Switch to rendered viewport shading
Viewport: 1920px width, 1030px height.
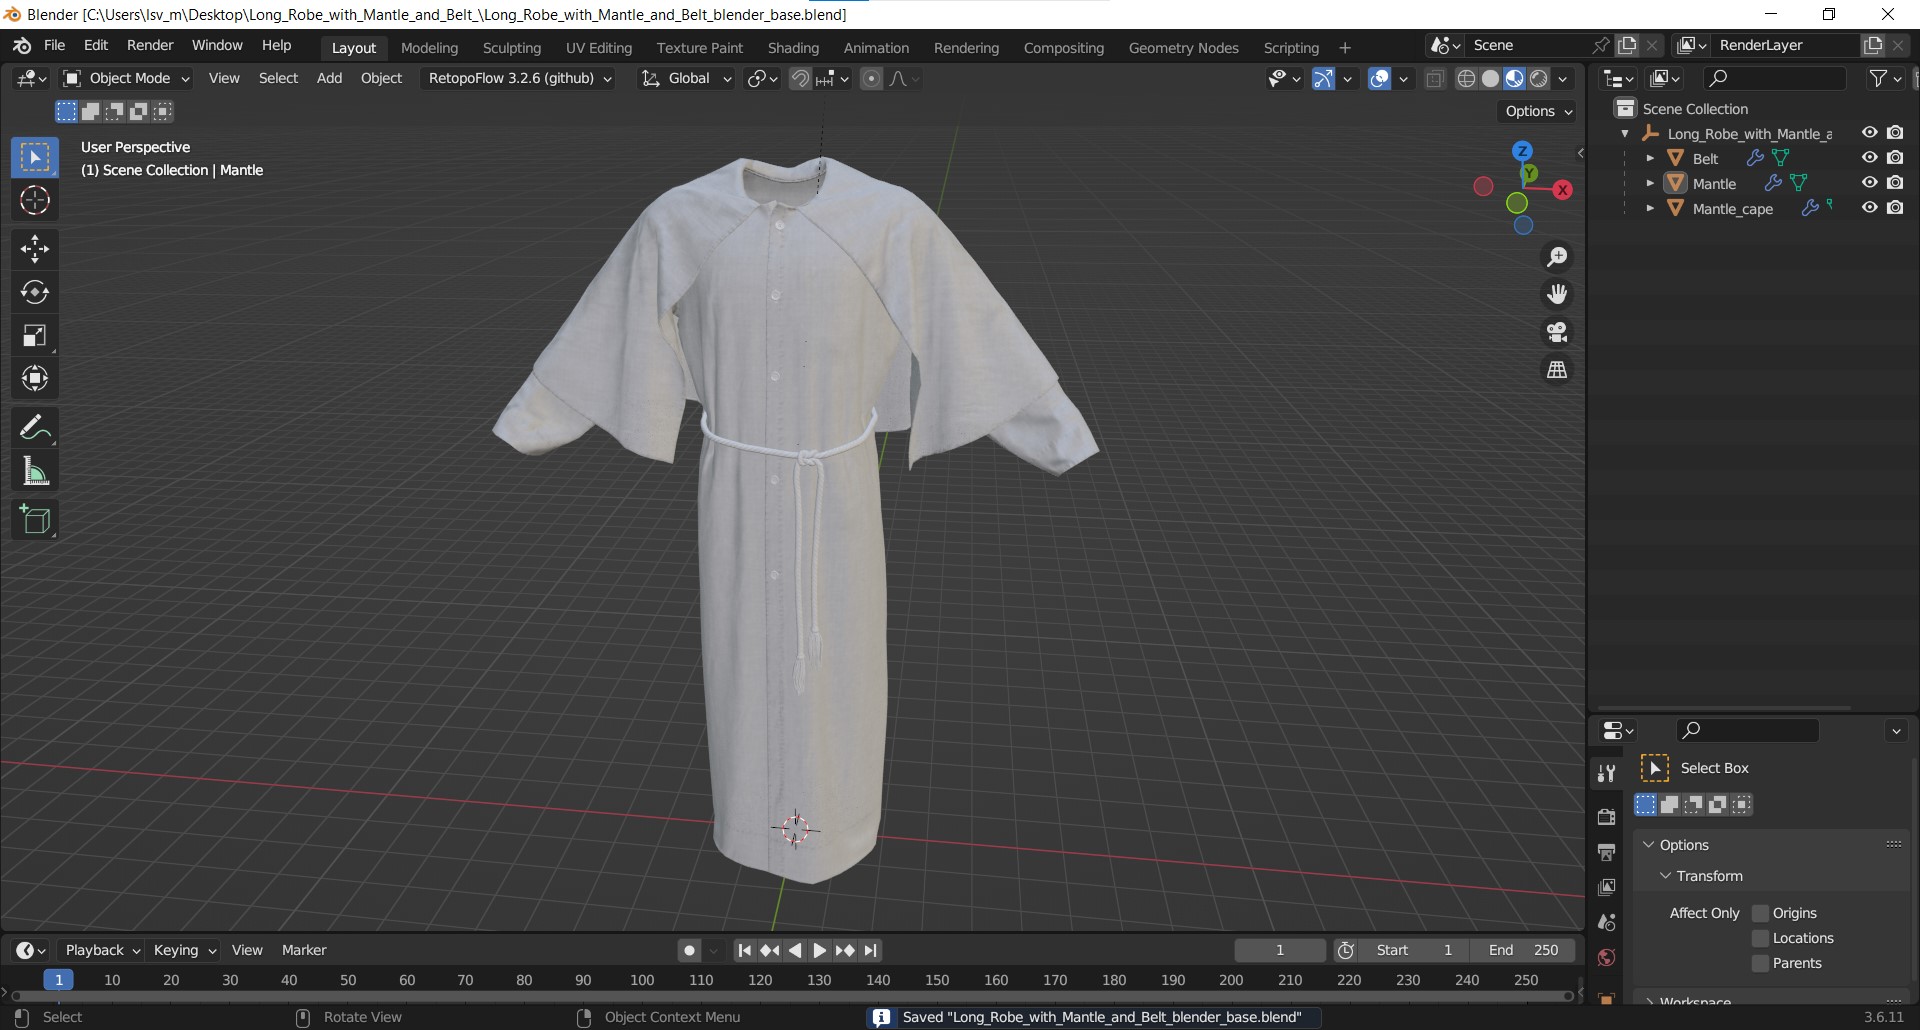(1538, 79)
